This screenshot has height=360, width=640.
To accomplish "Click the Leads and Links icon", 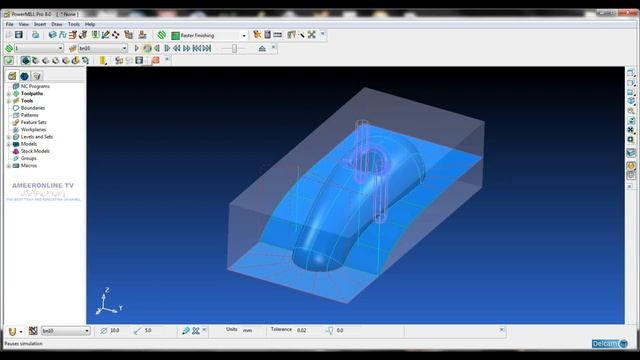I will [x=95, y=35].
